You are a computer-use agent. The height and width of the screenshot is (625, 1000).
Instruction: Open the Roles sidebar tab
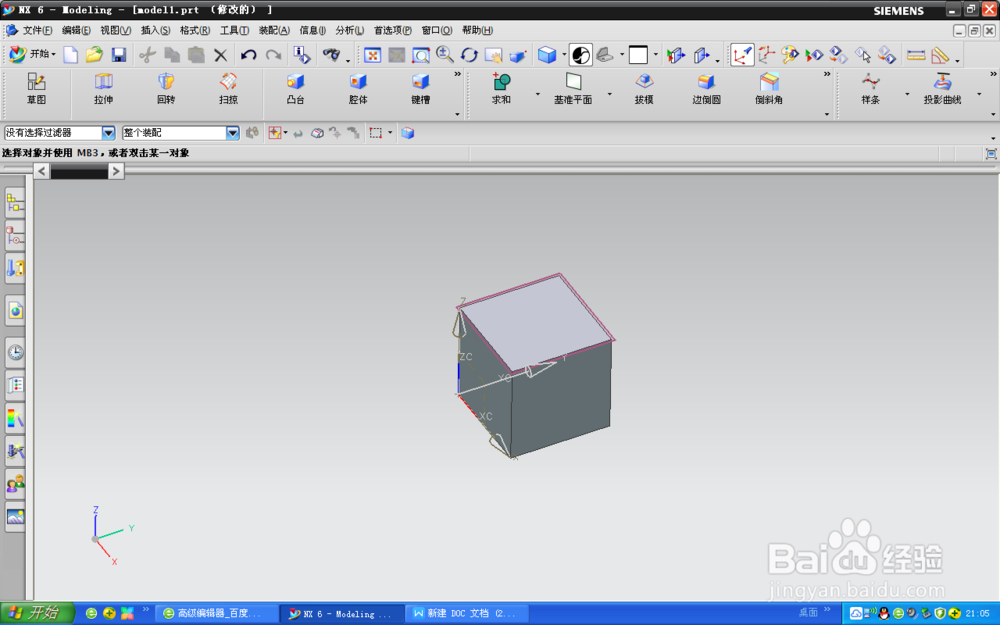[x=15, y=485]
